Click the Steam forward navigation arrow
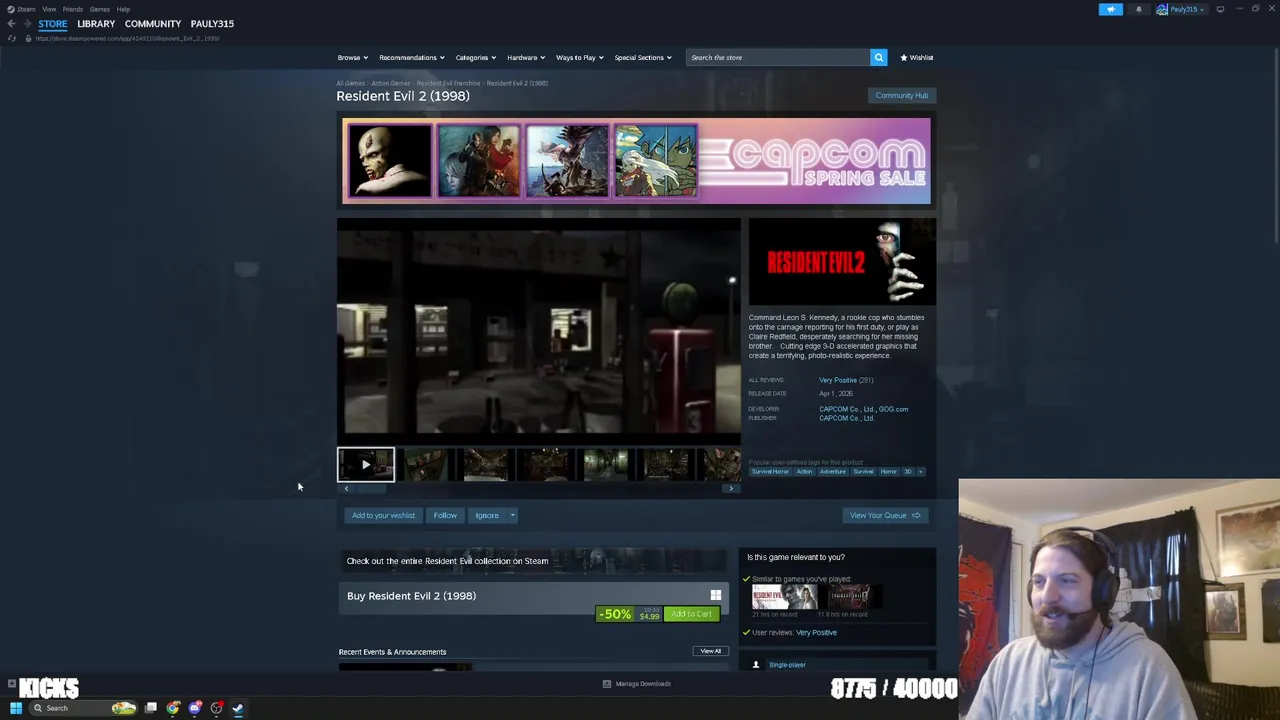The width and height of the screenshot is (1280, 720). coord(27,24)
